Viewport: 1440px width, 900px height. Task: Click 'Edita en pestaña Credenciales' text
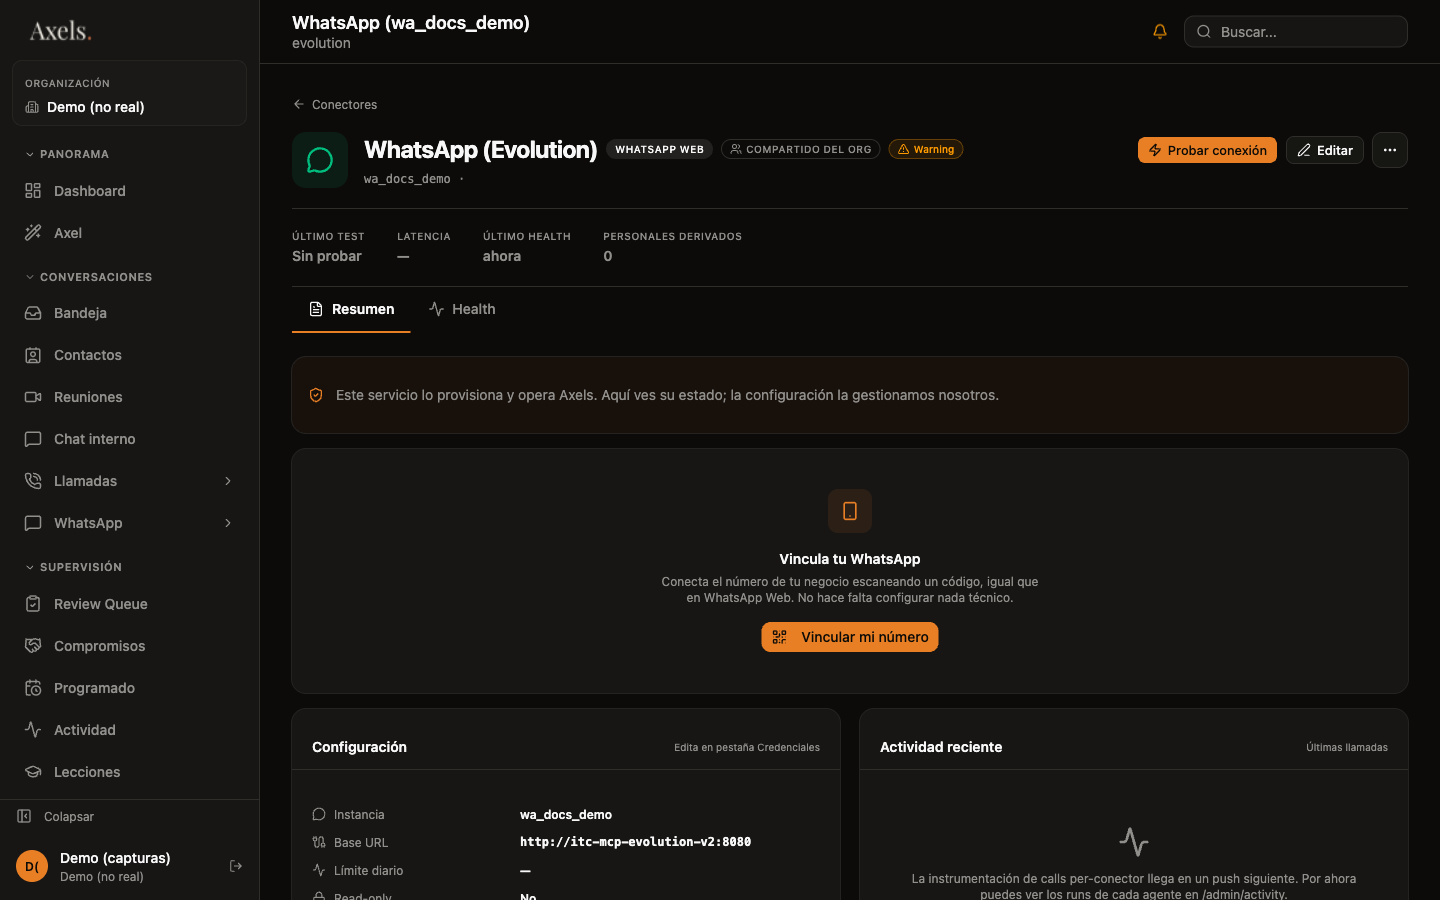tap(747, 747)
